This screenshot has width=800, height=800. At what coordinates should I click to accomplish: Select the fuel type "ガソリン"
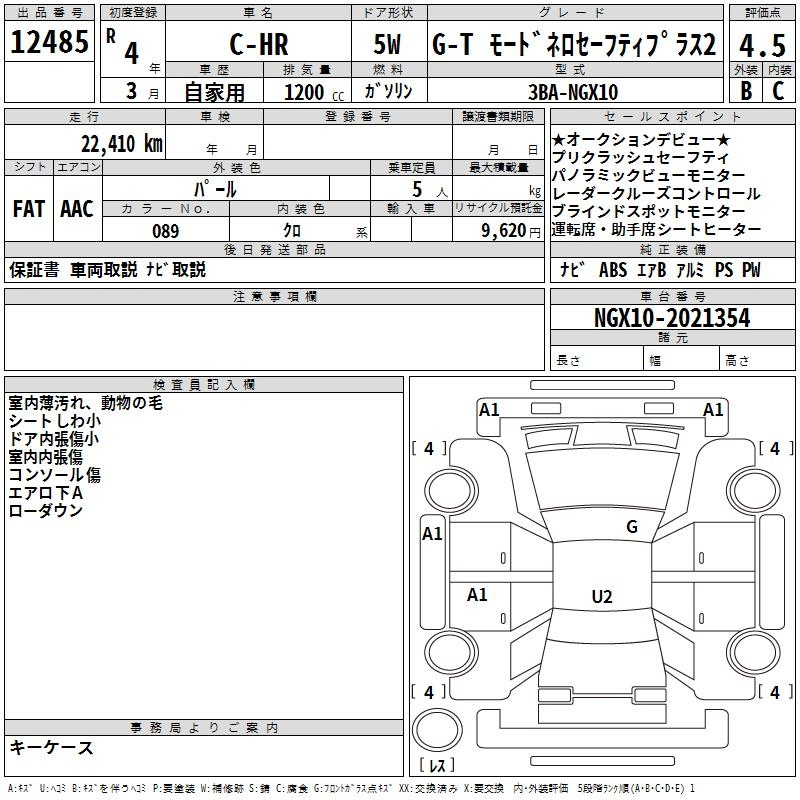pos(388,91)
